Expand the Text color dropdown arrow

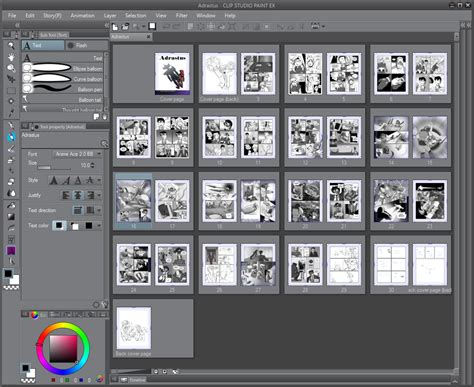point(99,225)
